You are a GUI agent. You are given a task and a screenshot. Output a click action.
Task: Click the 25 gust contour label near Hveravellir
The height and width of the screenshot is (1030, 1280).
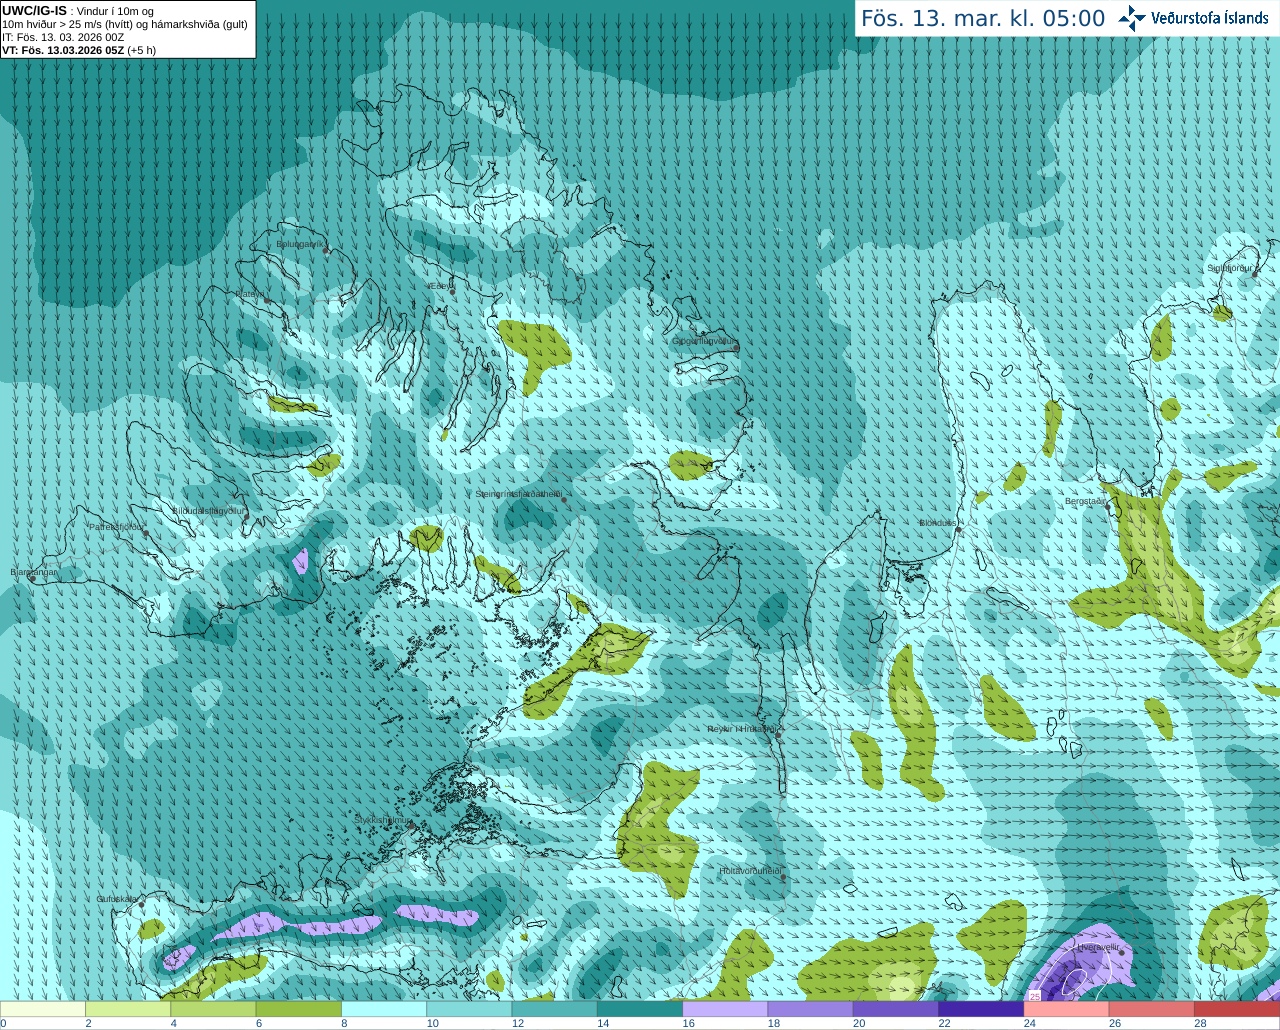(1034, 996)
